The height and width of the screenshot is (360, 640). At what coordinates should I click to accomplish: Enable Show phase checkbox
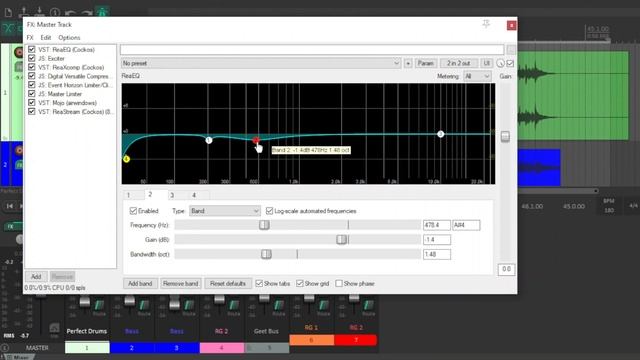point(339,283)
